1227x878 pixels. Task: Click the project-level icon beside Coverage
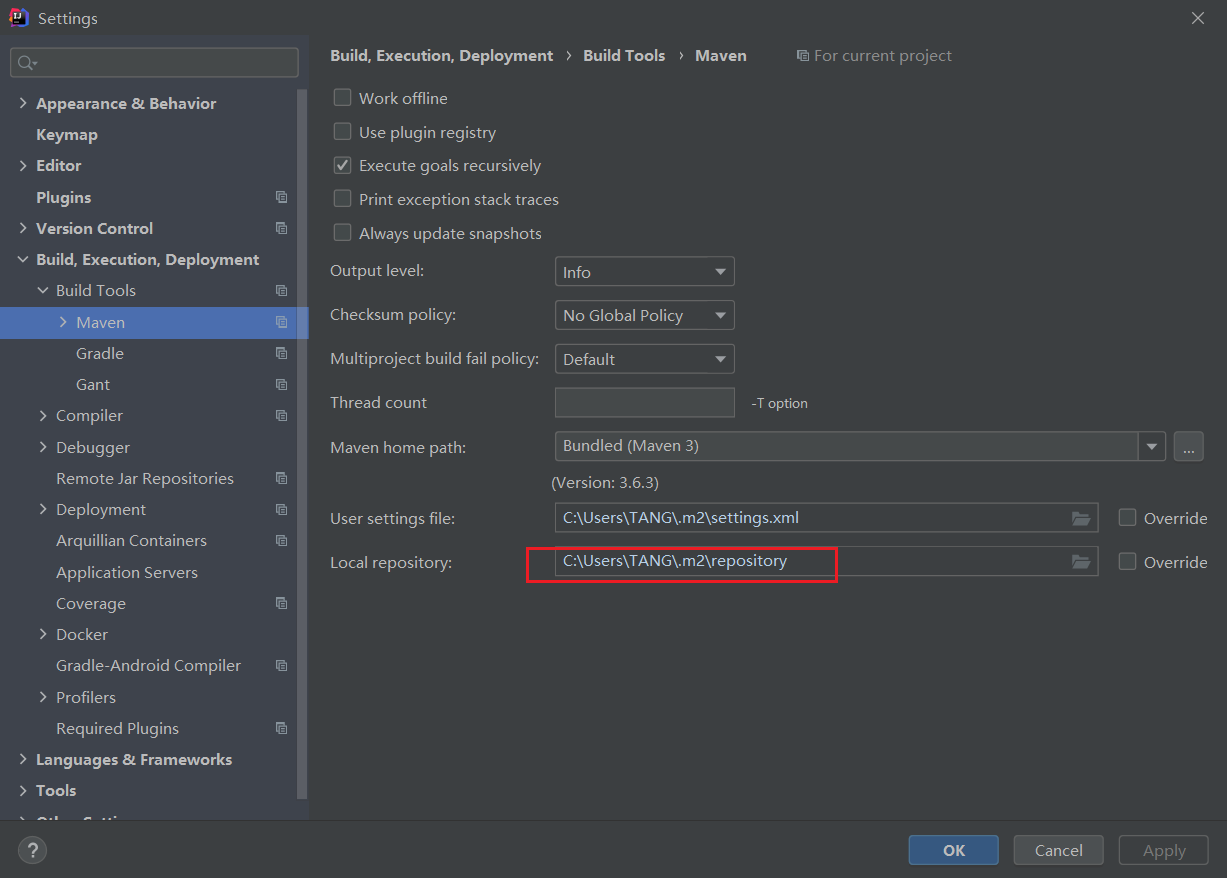282,604
